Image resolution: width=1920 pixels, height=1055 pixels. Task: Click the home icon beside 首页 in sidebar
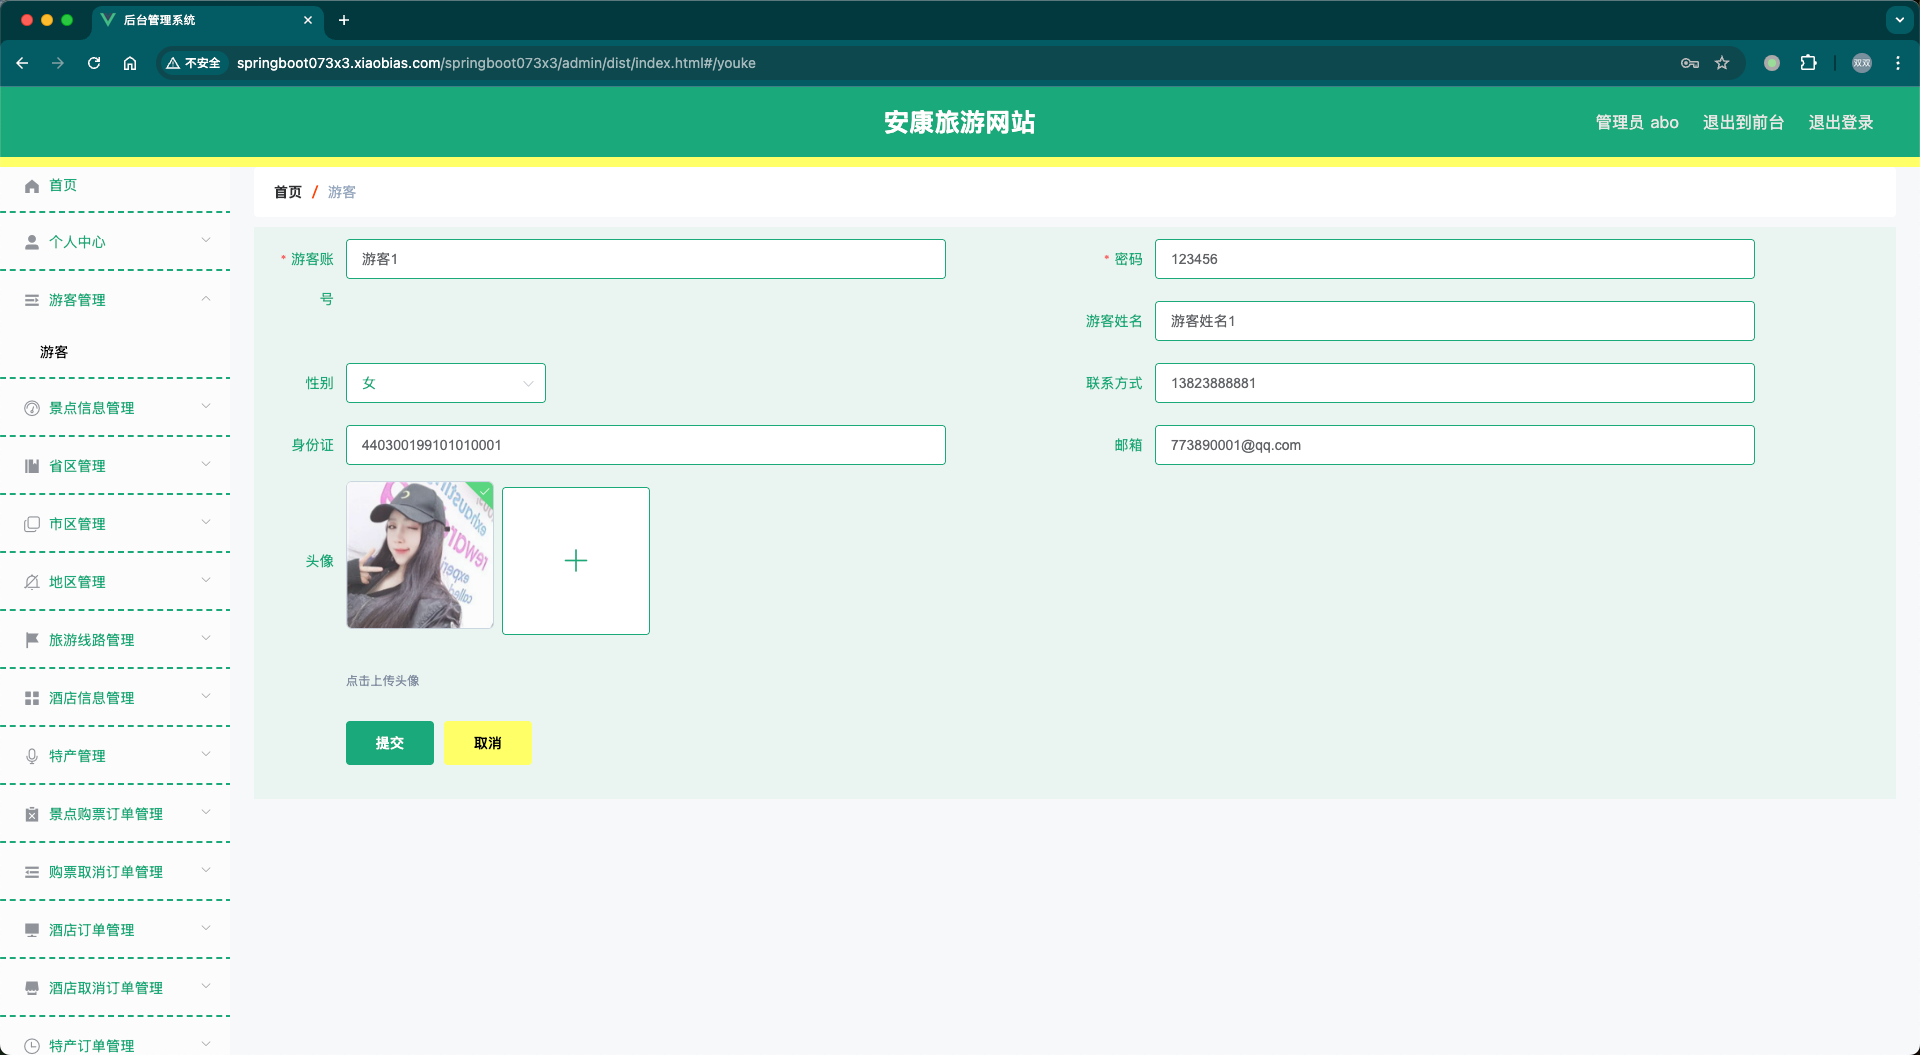click(32, 186)
